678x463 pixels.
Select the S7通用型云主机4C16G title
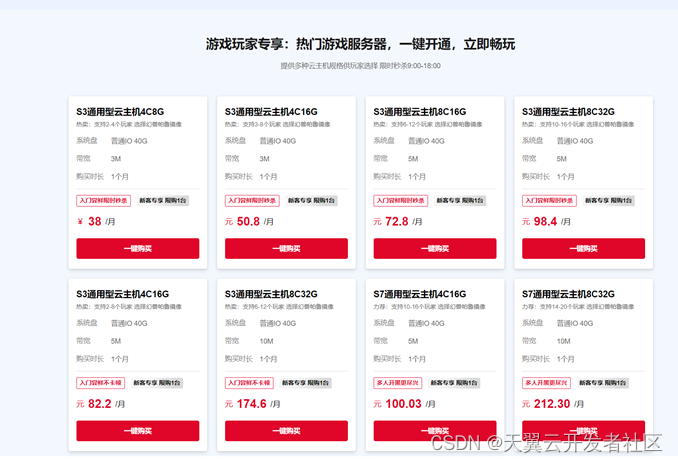tap(419, 294)
